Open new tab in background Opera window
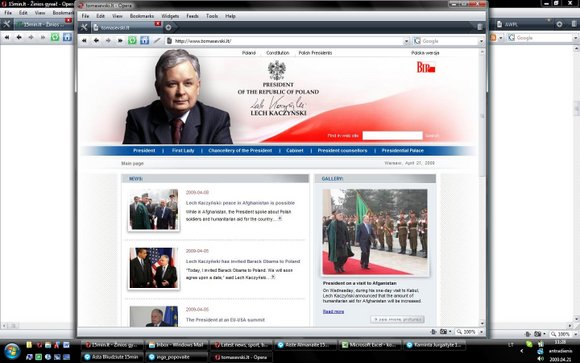Viewport: 580px width, 363px height. 559,24
